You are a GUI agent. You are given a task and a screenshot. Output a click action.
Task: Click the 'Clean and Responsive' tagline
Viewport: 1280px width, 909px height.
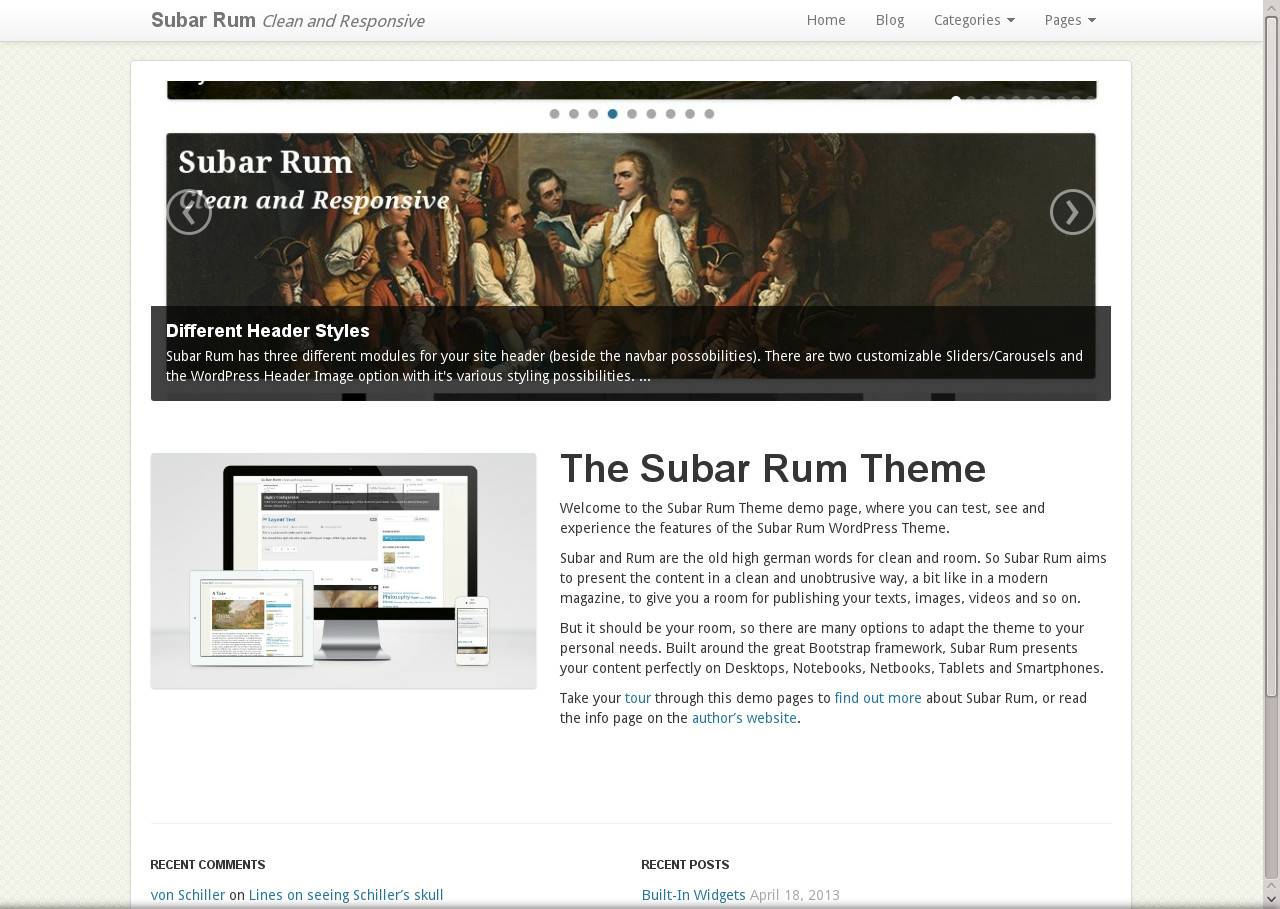coord(343,21)
